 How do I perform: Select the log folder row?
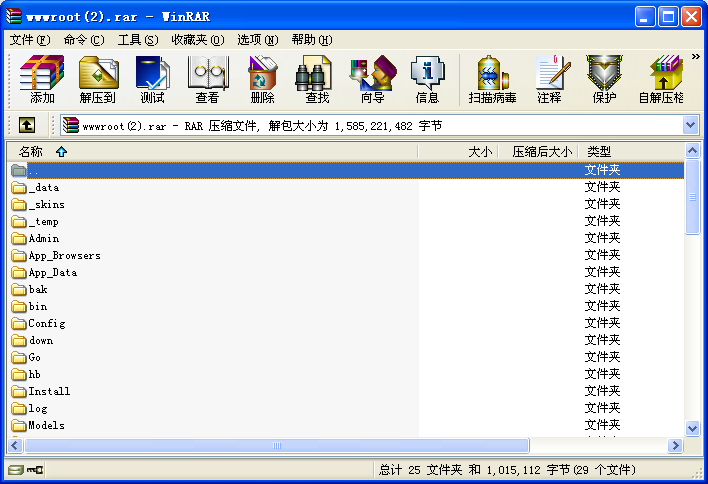347,409
